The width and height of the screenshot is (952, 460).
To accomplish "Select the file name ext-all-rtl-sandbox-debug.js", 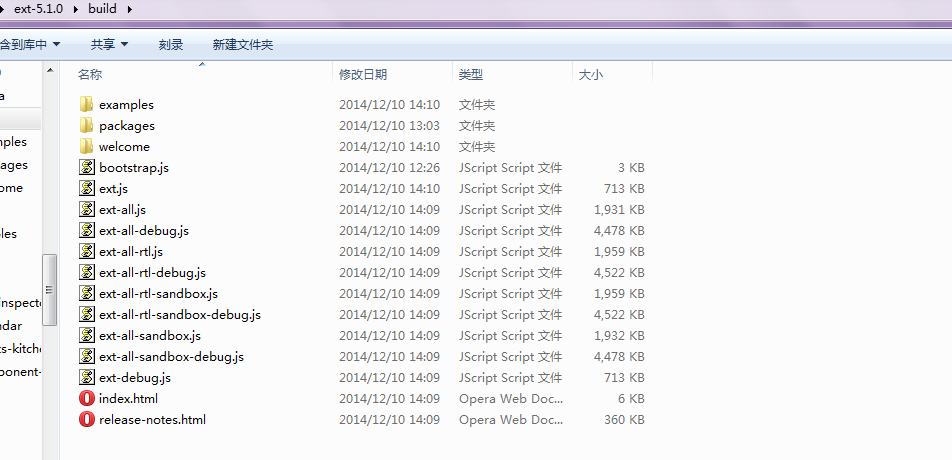I will click(180, 314).
